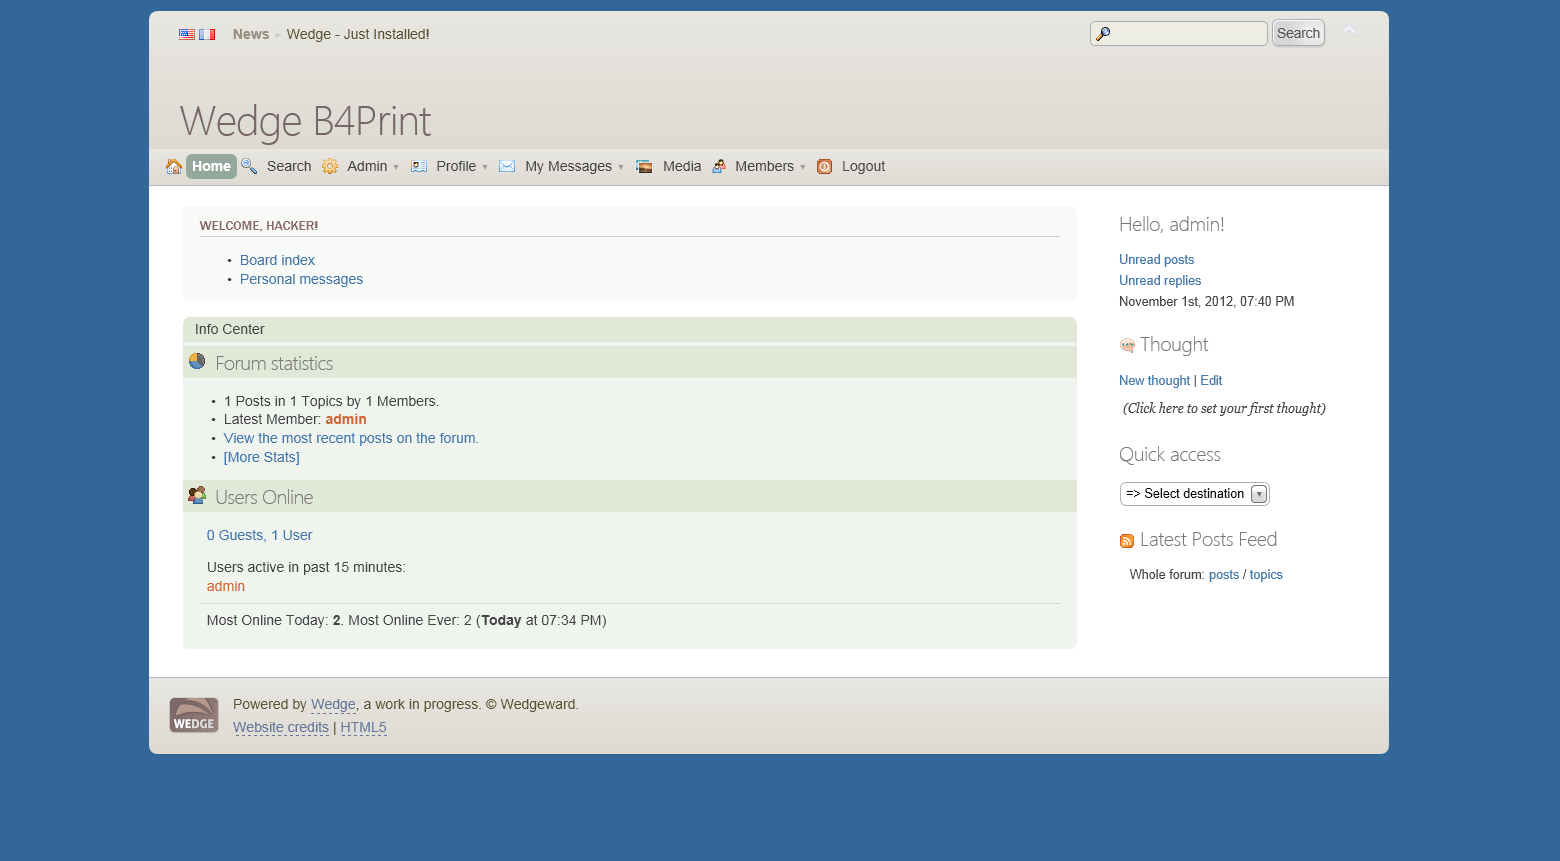Expand the Admin menu arrow
This screenshot has height=861, width=1560.
pyautogui.click(x=396, y=167)
